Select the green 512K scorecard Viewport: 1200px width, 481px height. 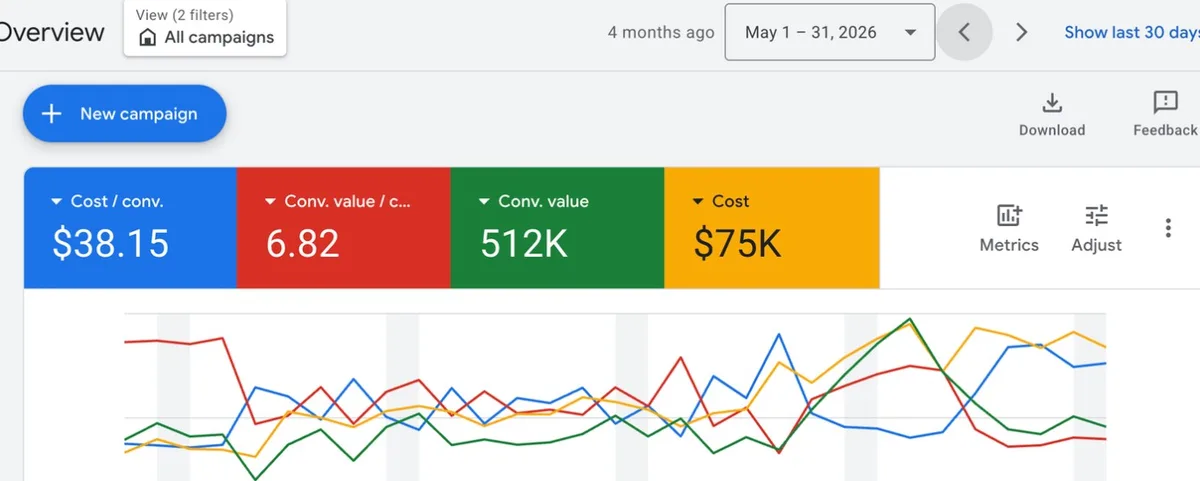558,228
